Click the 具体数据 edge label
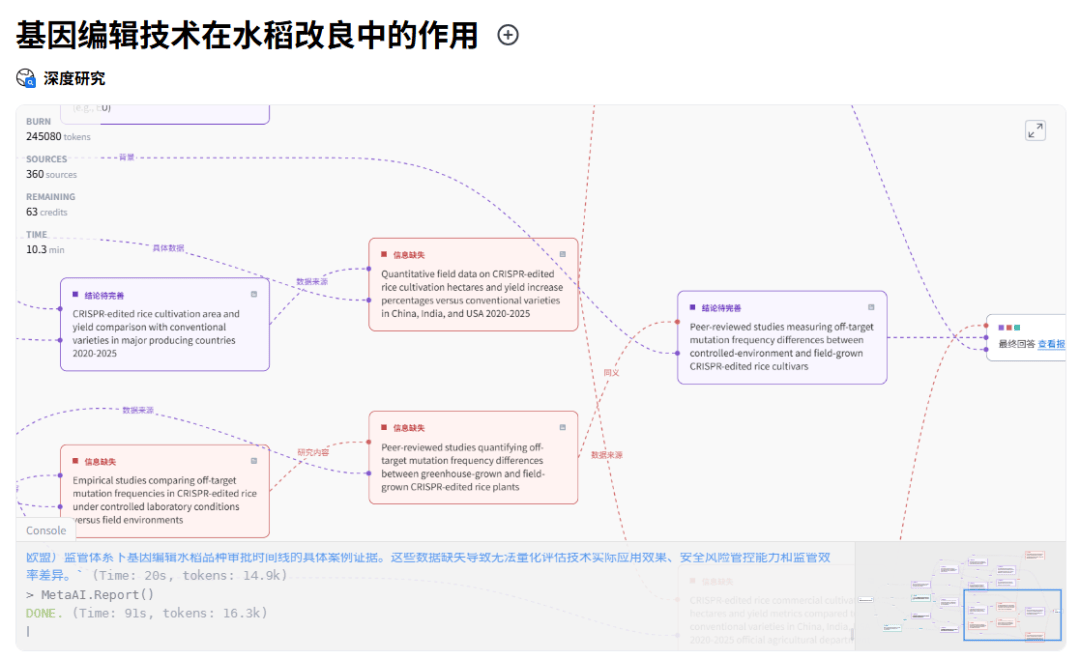 coord(168,248)
